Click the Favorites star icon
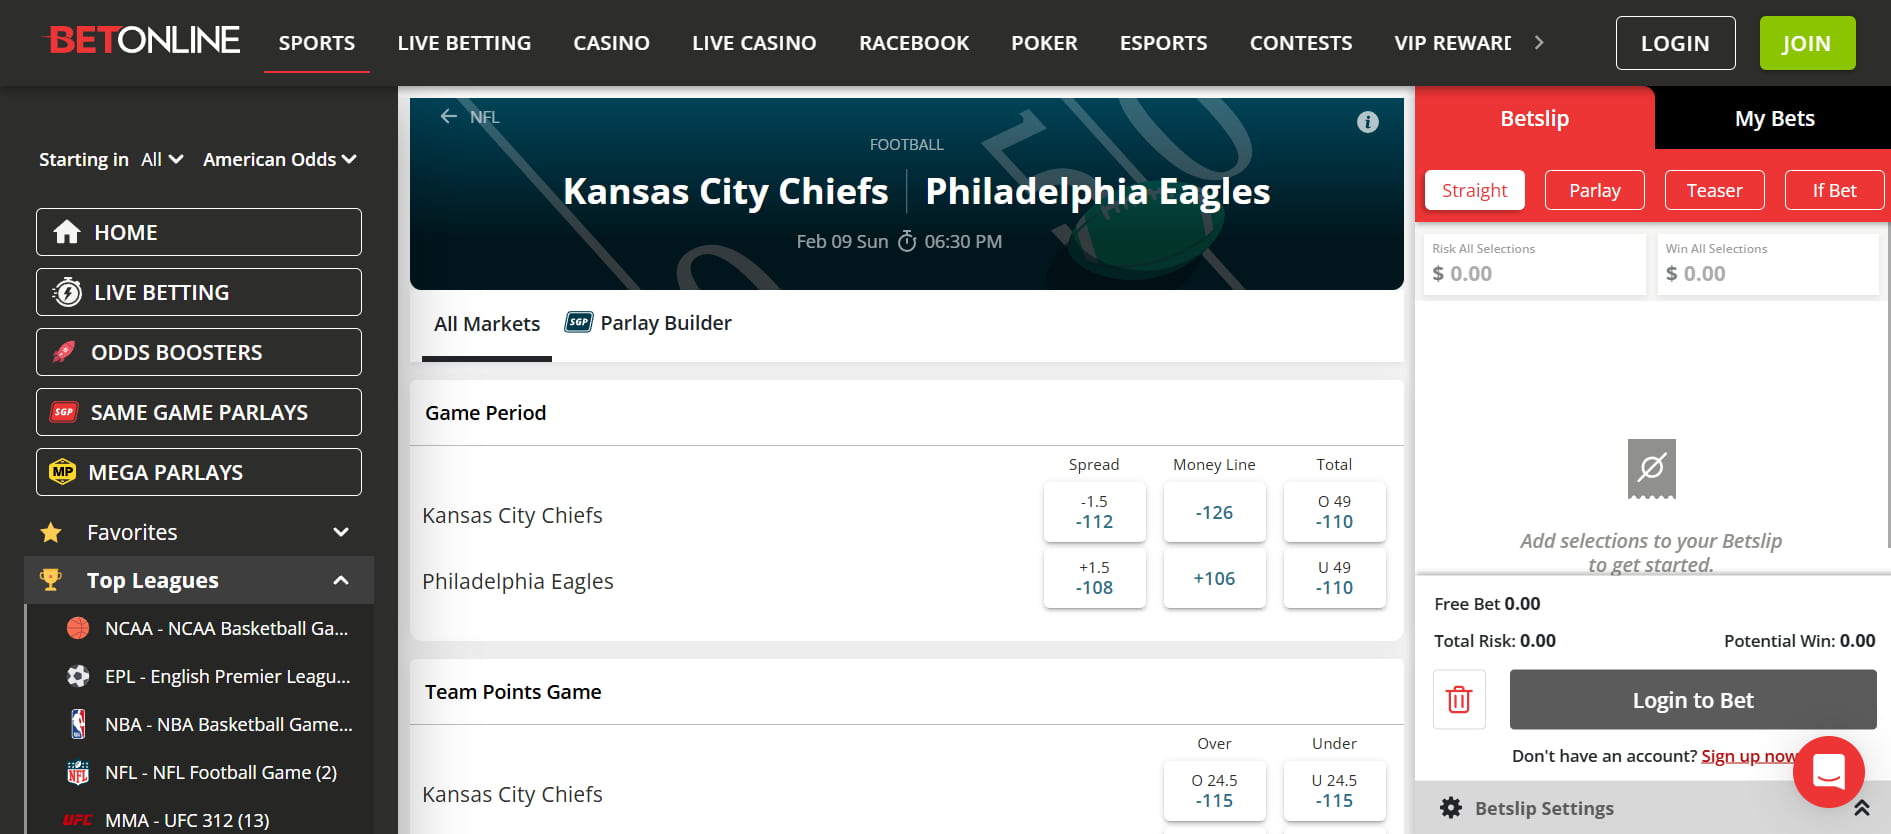1891x834 pixels. point(51,532)
